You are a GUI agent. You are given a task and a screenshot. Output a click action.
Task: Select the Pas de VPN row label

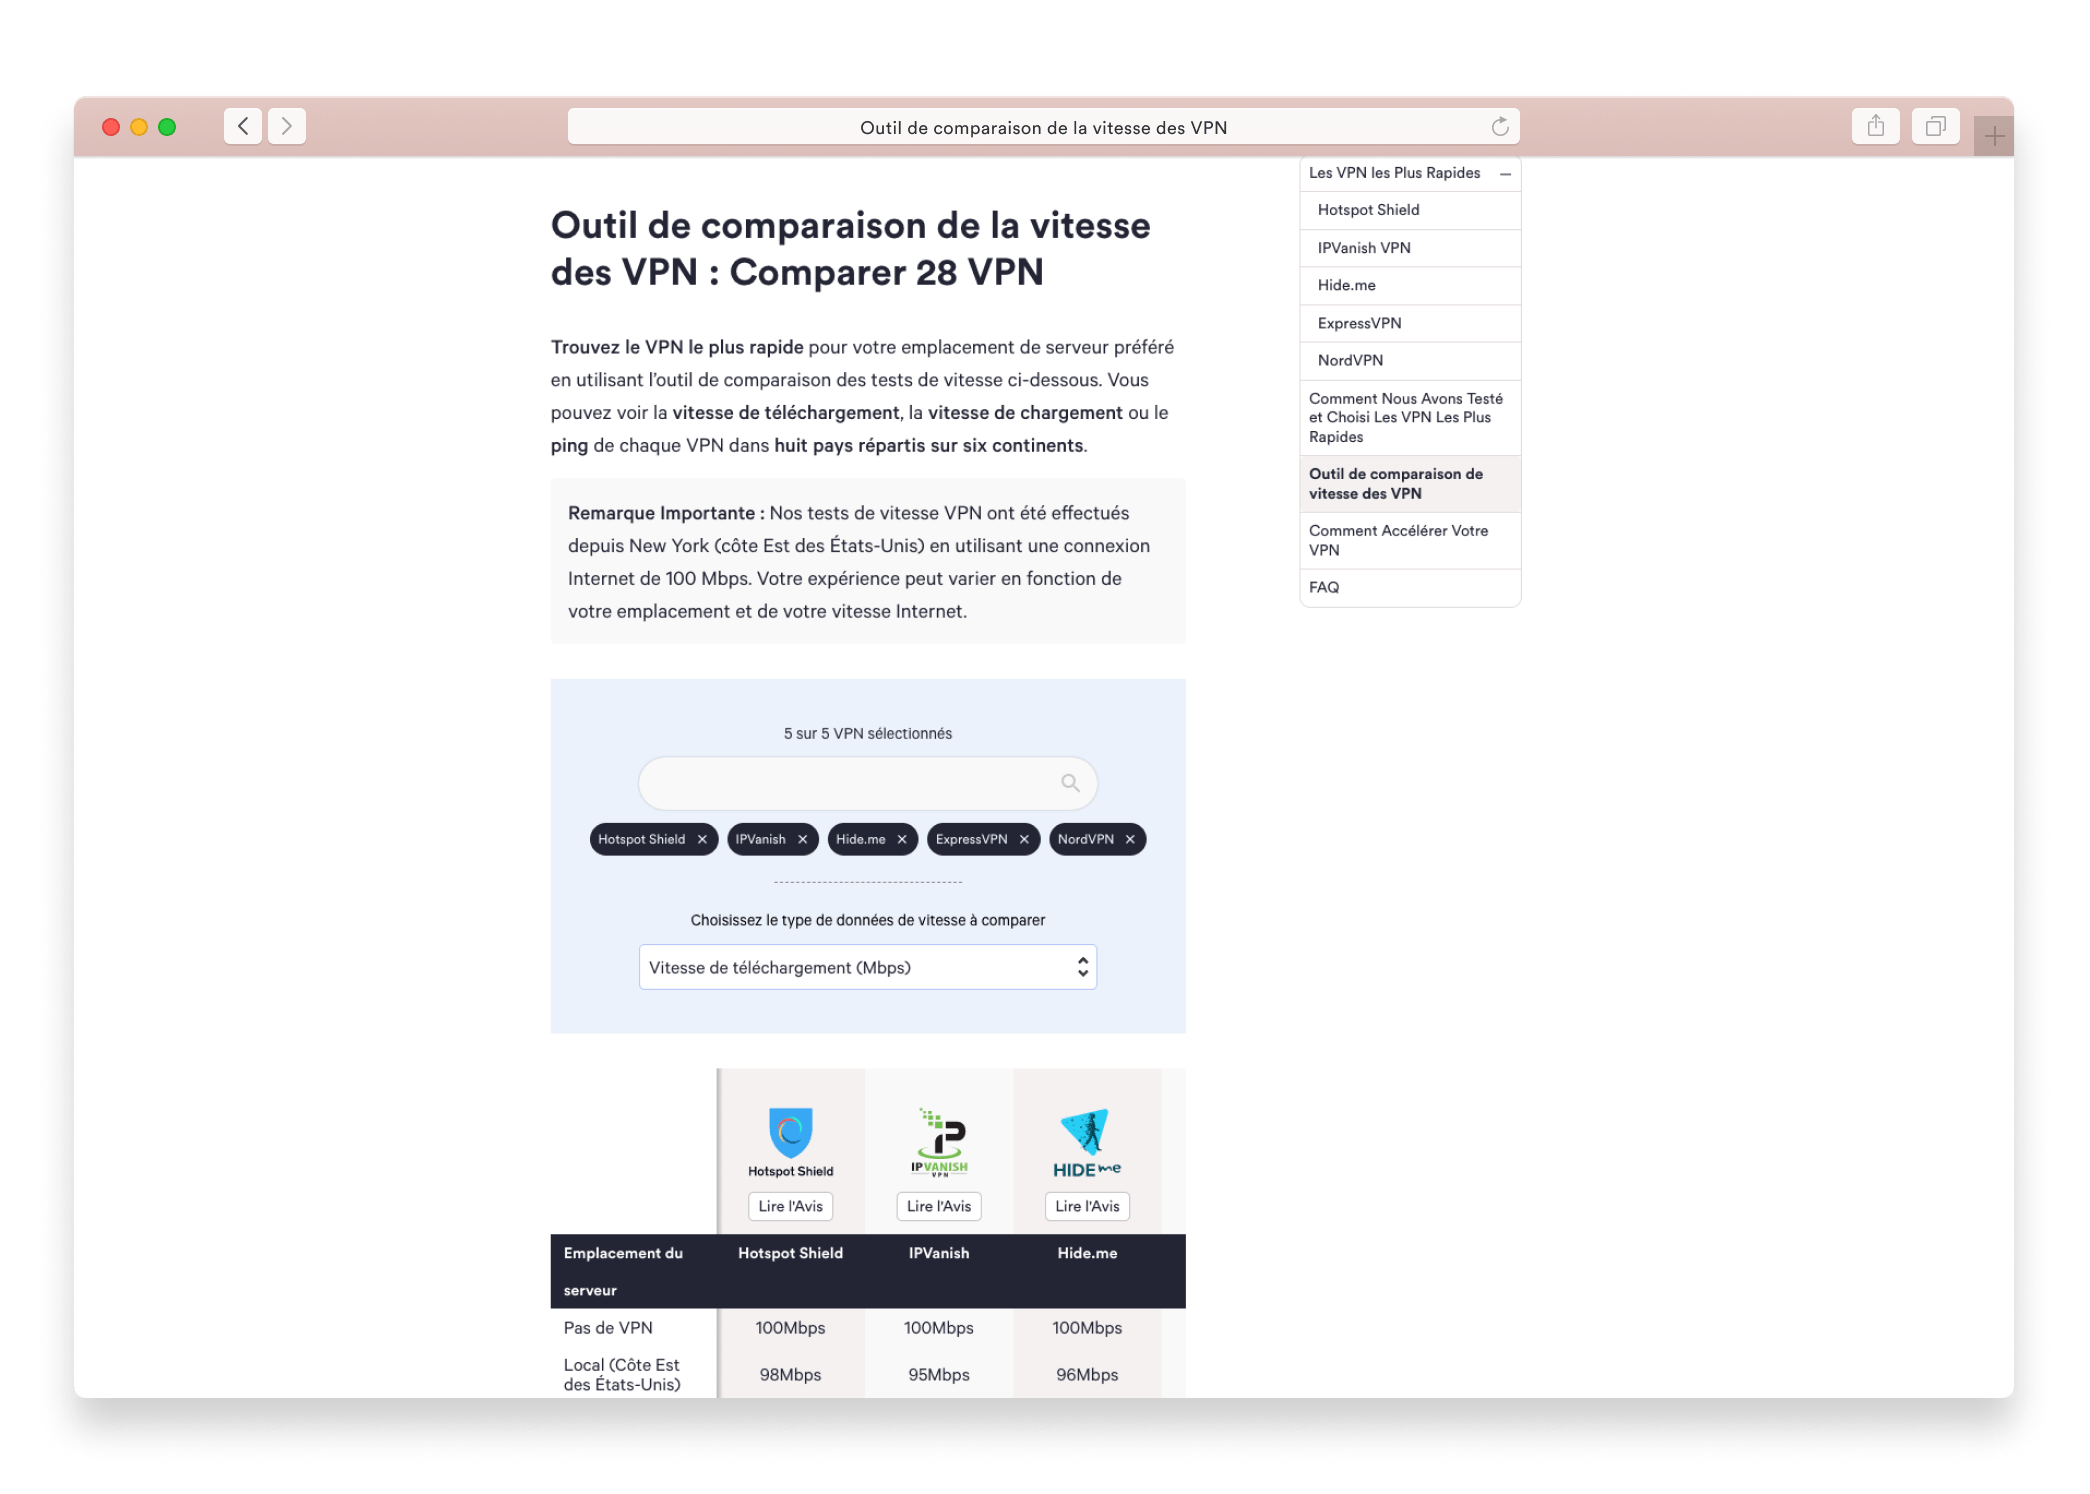click(x=608, y=1328)
